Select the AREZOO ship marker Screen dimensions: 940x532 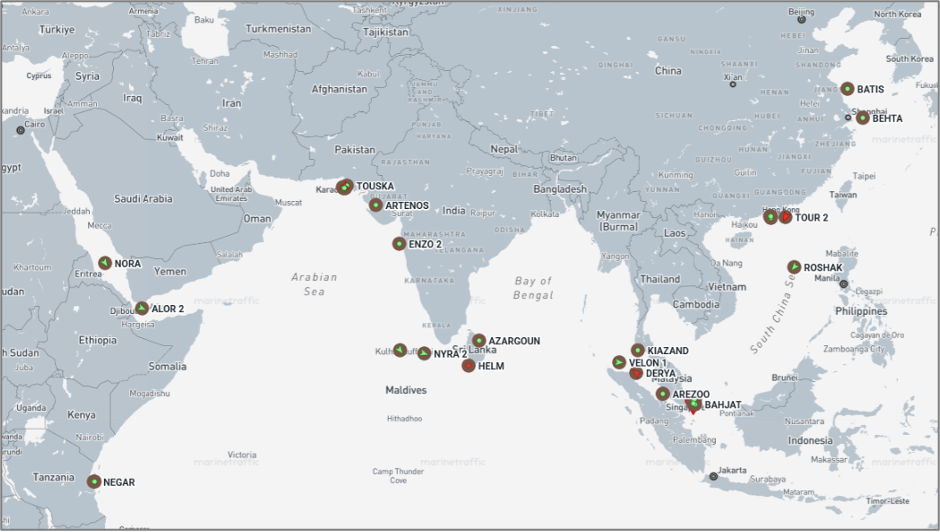pyautogui.click(x=662, y=394)
